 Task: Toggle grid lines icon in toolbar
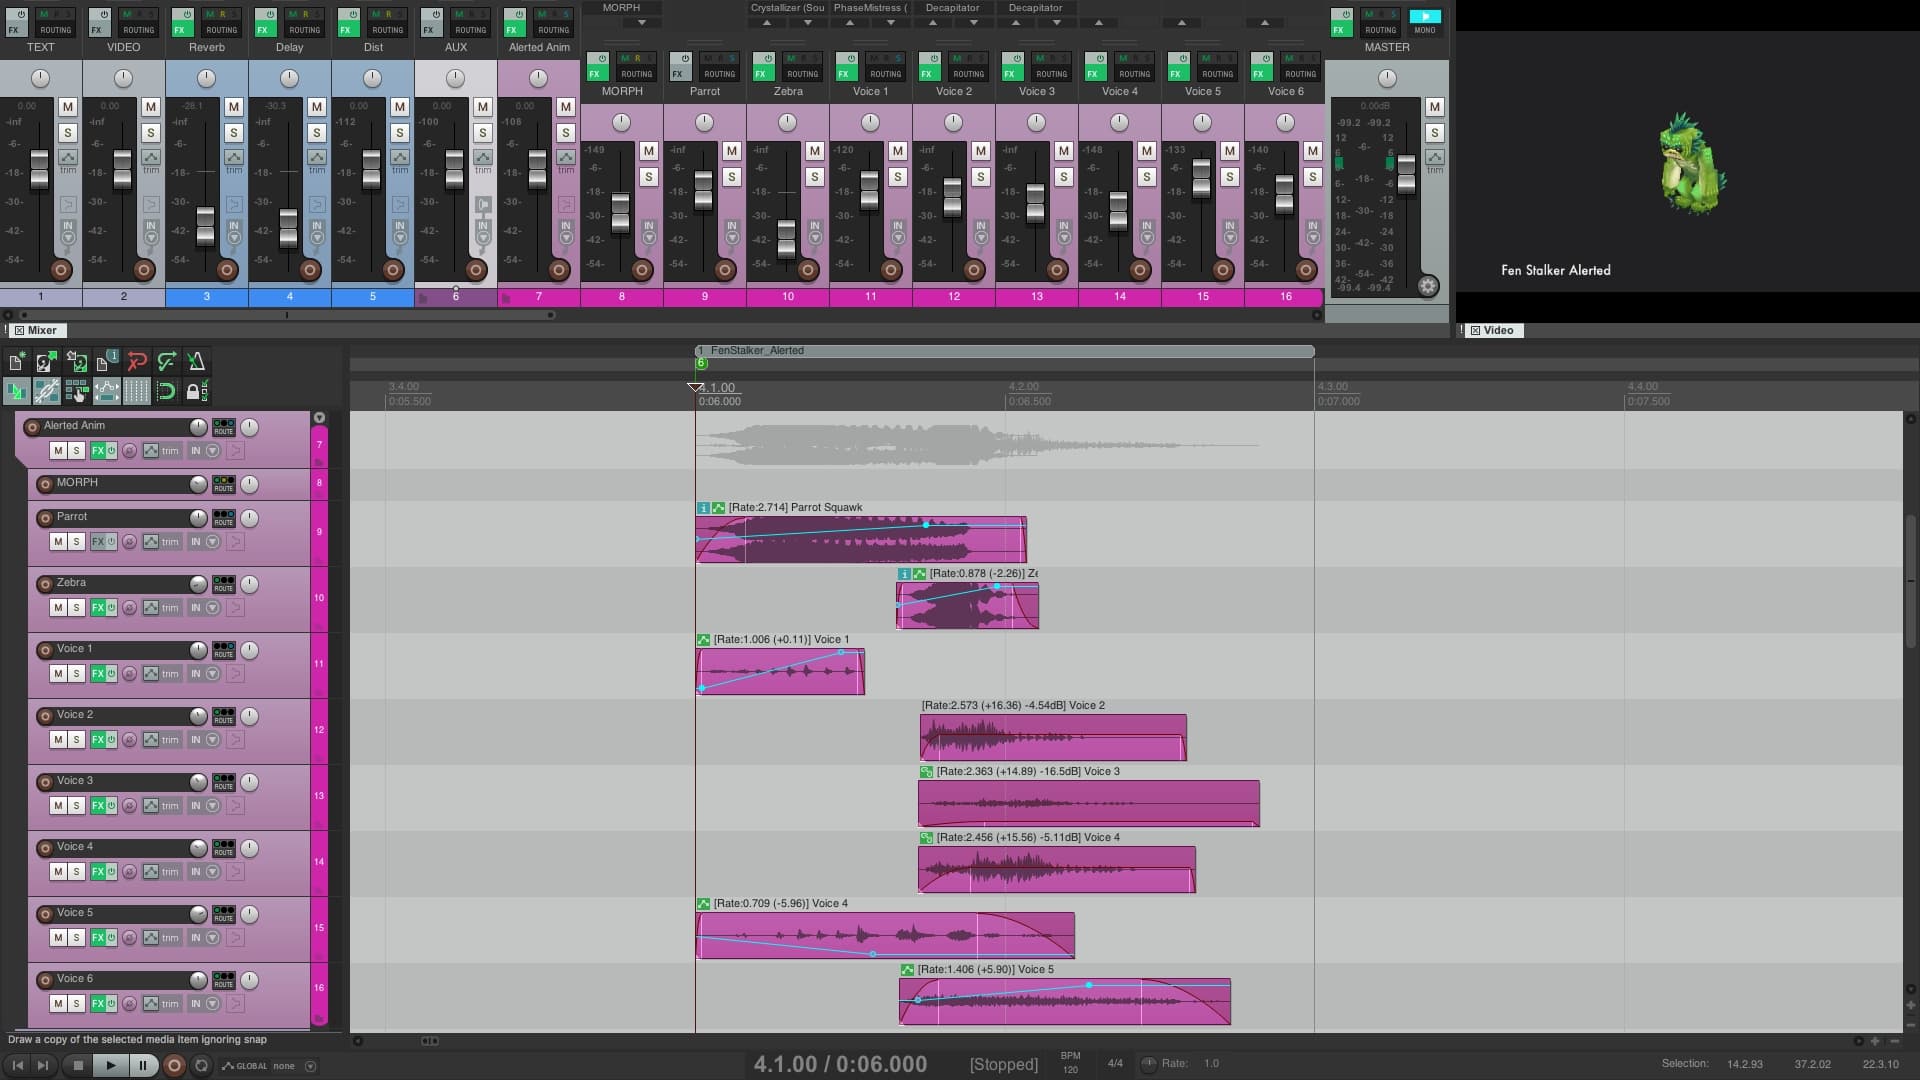pos(136,392)
